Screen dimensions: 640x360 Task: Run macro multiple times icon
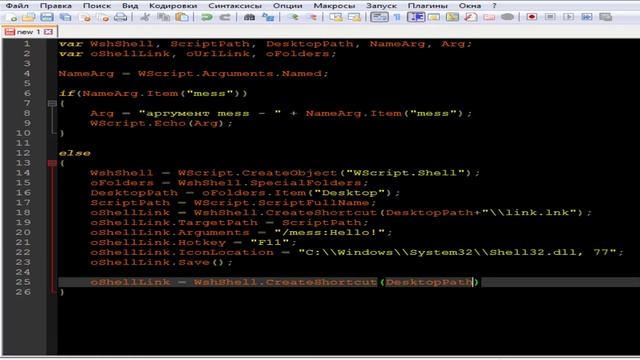[x=587, y=17]
